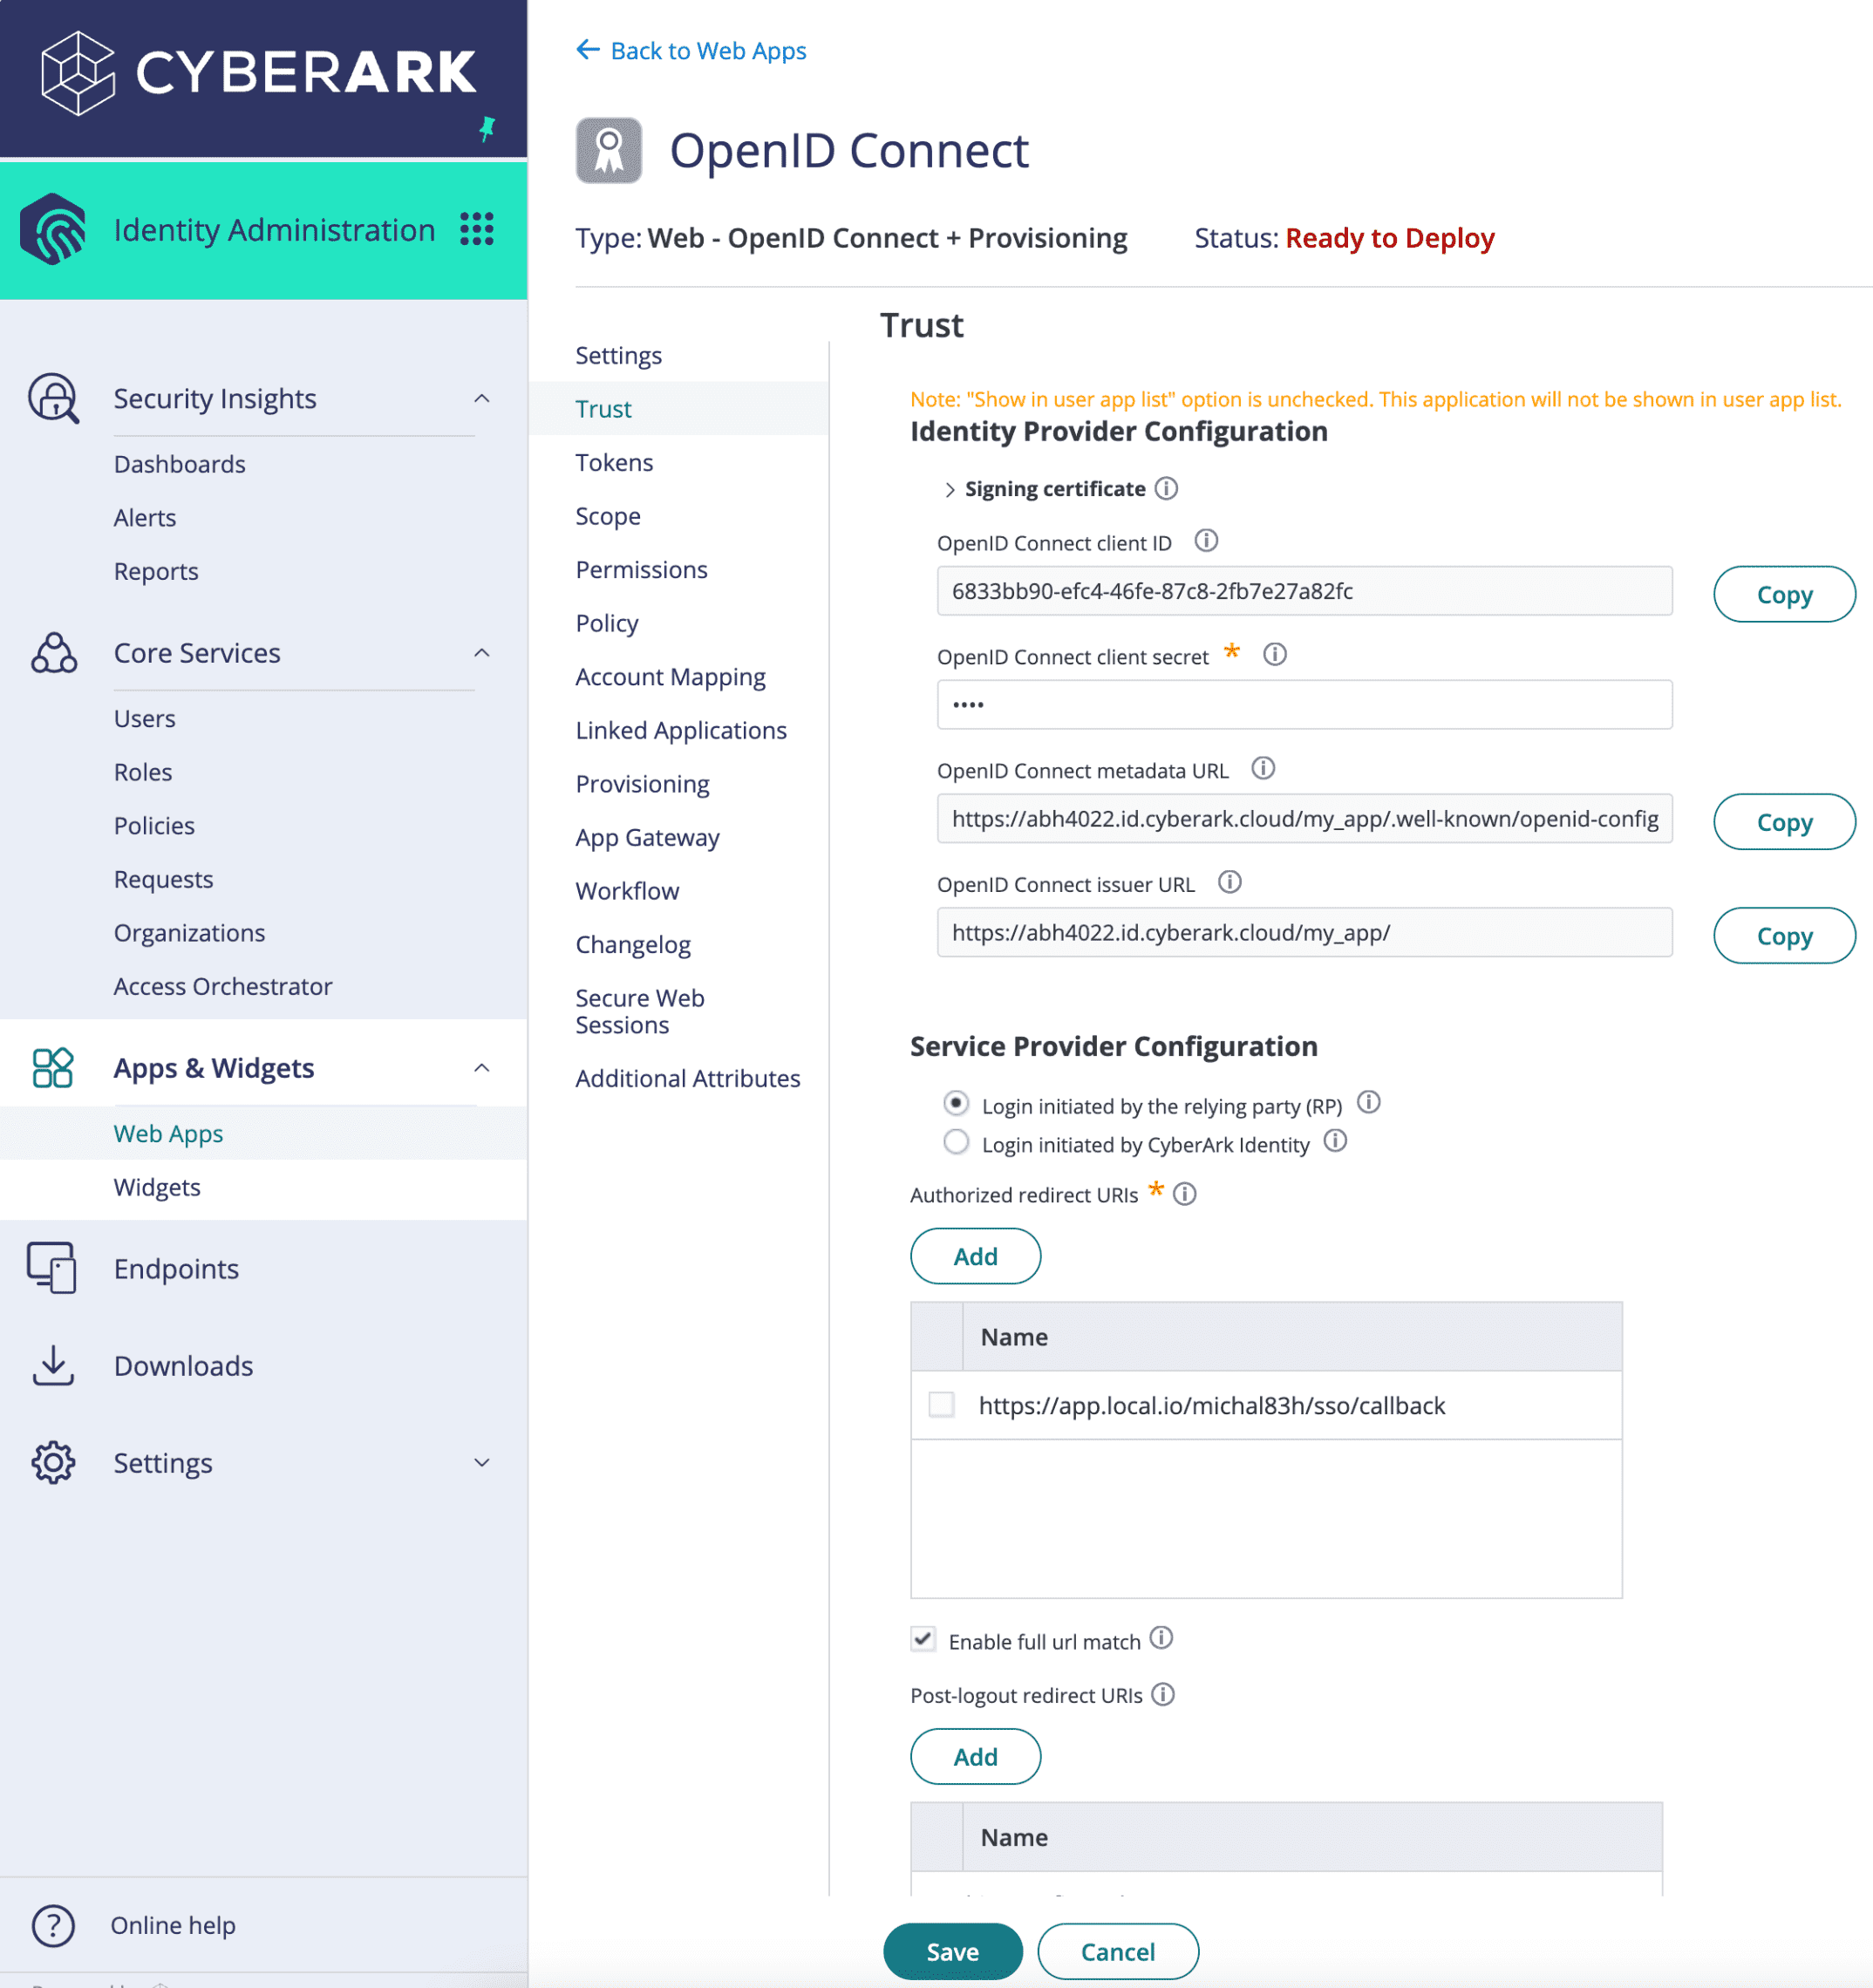Add an authorized redirect URI
Screen dimensions: 1873x1988
975,1256
